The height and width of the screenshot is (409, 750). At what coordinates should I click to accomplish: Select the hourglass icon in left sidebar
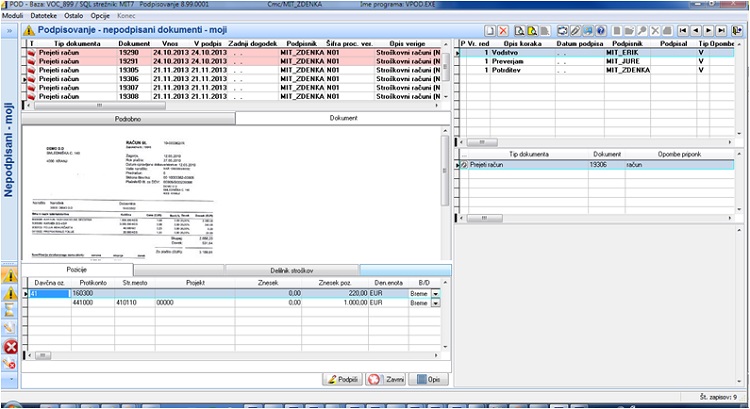pos(10,311)
